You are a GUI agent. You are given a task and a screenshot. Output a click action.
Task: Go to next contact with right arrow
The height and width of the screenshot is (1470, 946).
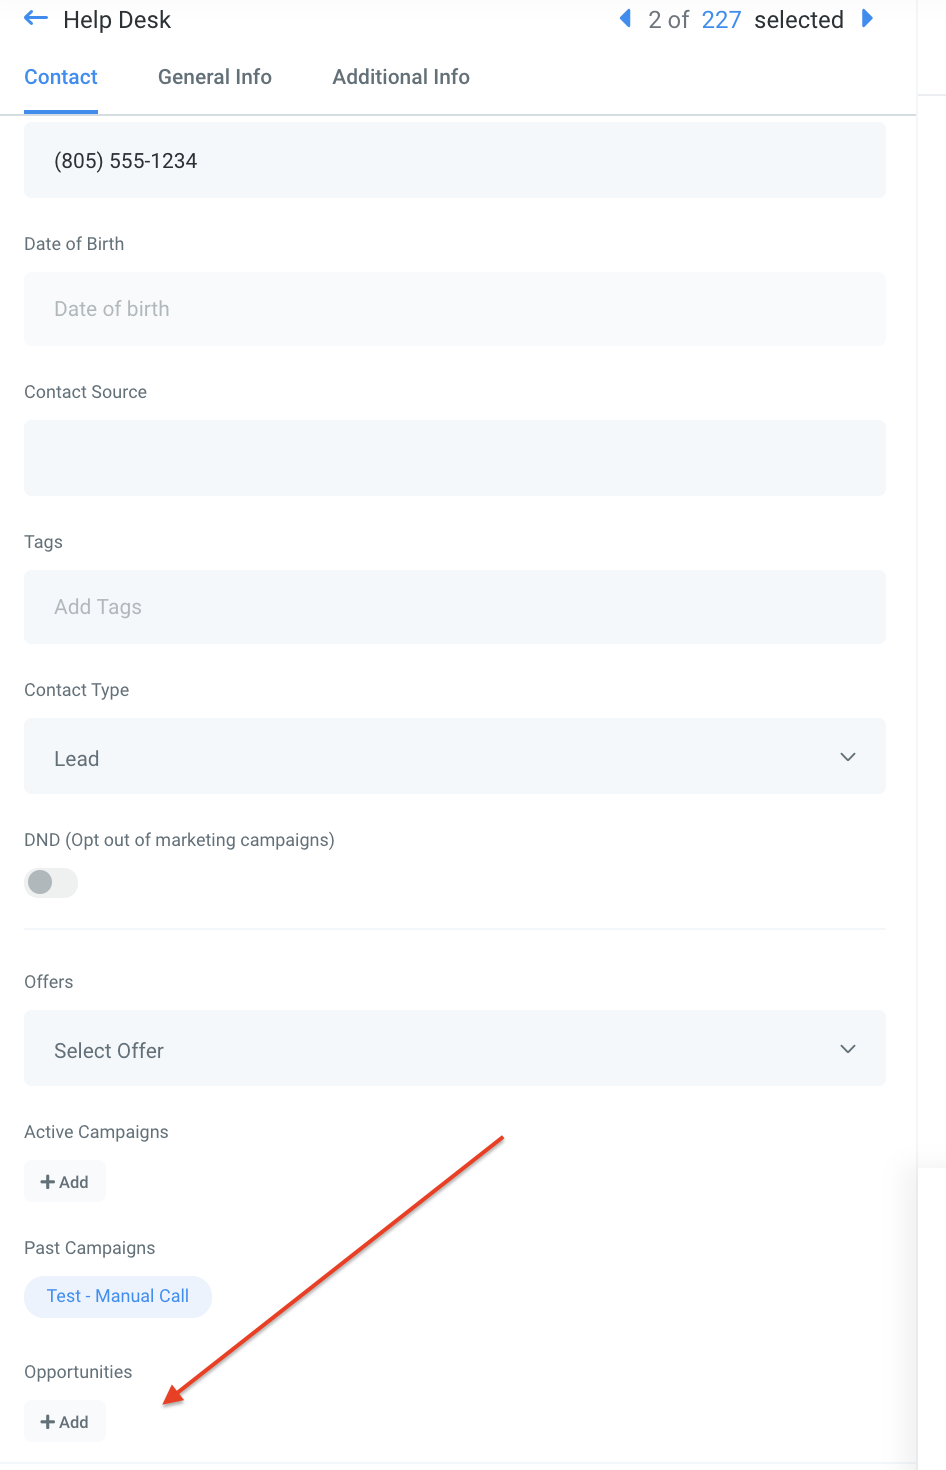coord(867,19)
